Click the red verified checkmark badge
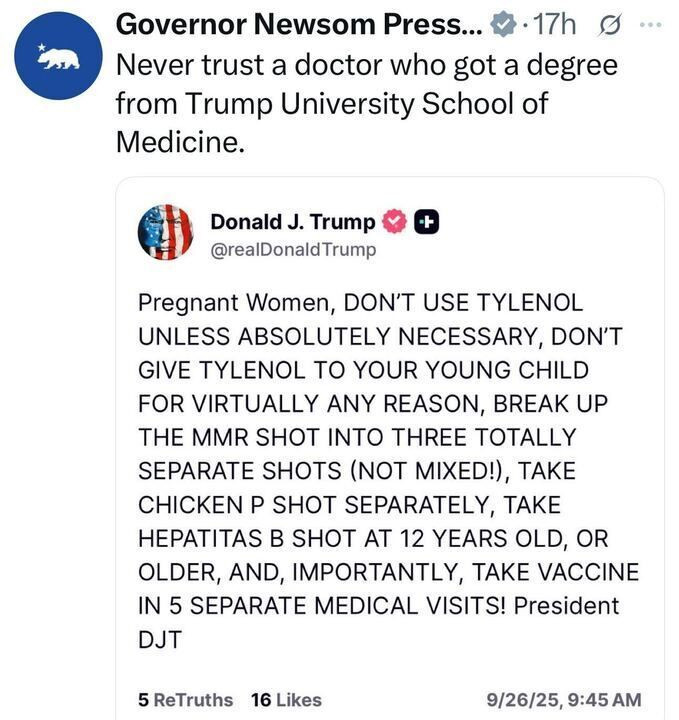This screenshot has width=679, height=720. pos(395,222)
